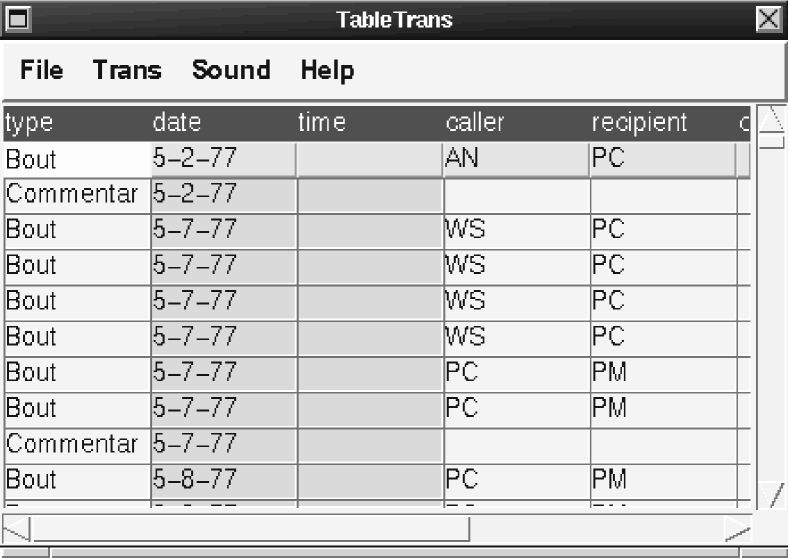
Task: Open the Sound menu
Action: click(231, 70)
